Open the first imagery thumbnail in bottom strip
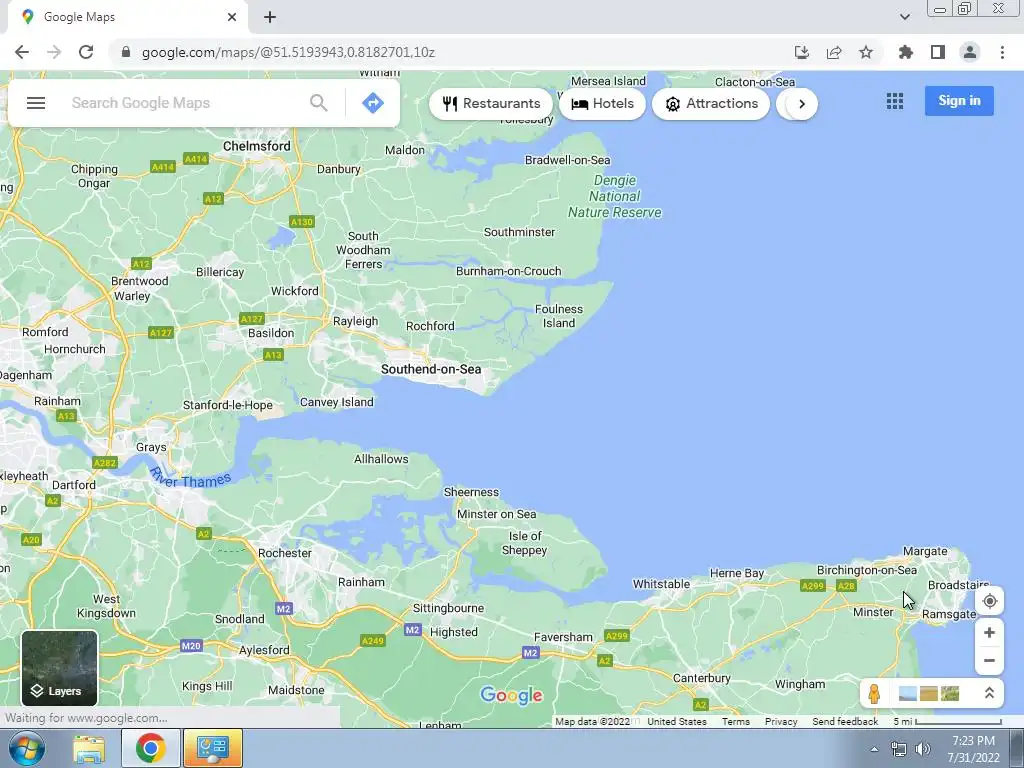Viewport: 1024px width, 768px height. [x=908, y=694]
